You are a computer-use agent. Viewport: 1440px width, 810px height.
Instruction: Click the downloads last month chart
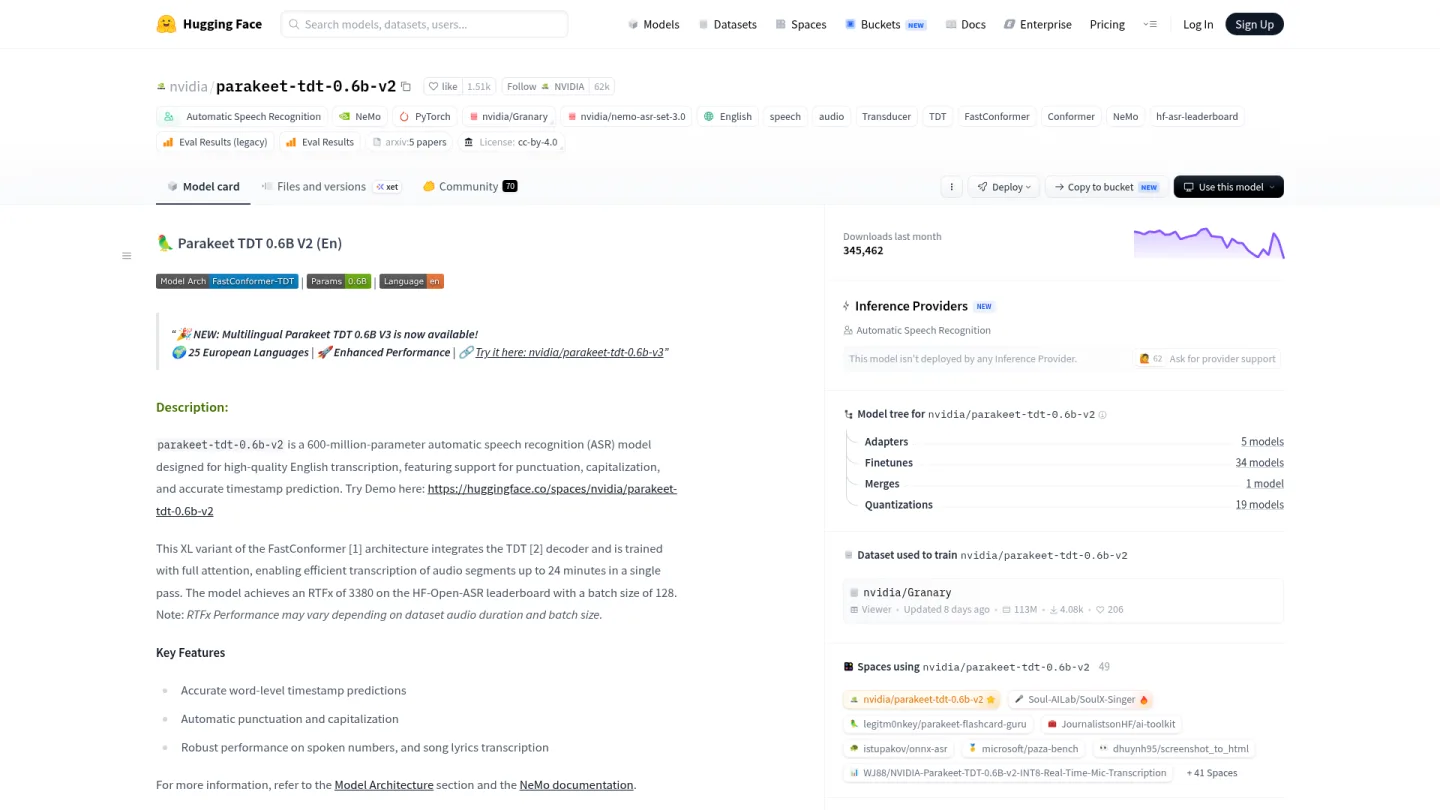point(1209,243)
